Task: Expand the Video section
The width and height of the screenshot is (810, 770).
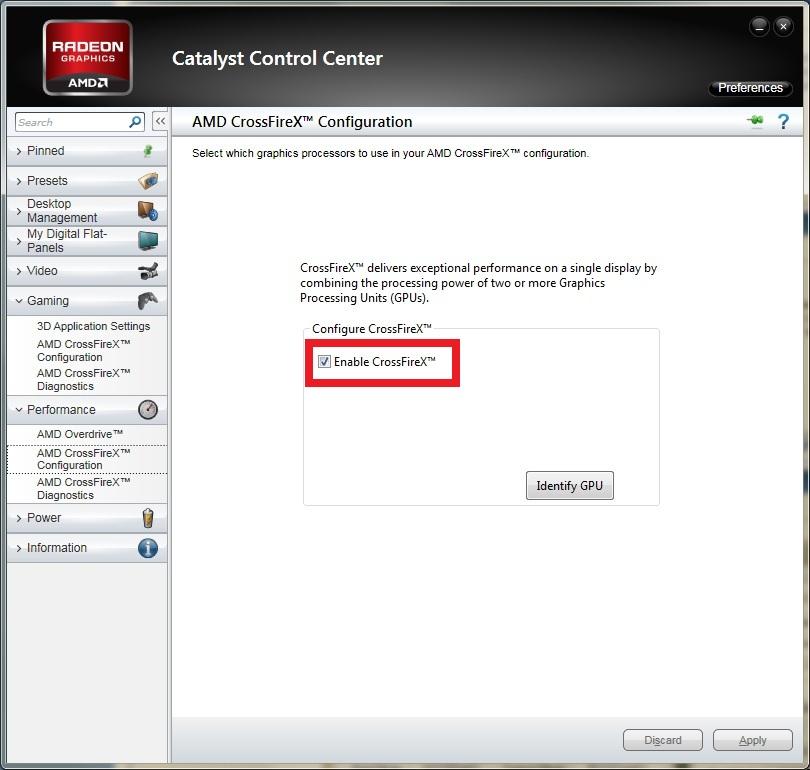Action: [87, 271]
